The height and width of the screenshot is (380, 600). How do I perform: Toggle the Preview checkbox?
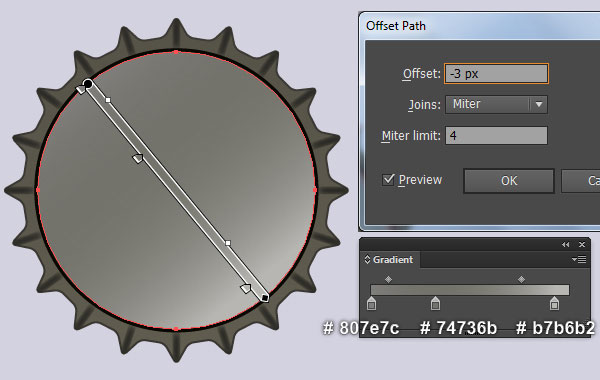tap(388, 179)
